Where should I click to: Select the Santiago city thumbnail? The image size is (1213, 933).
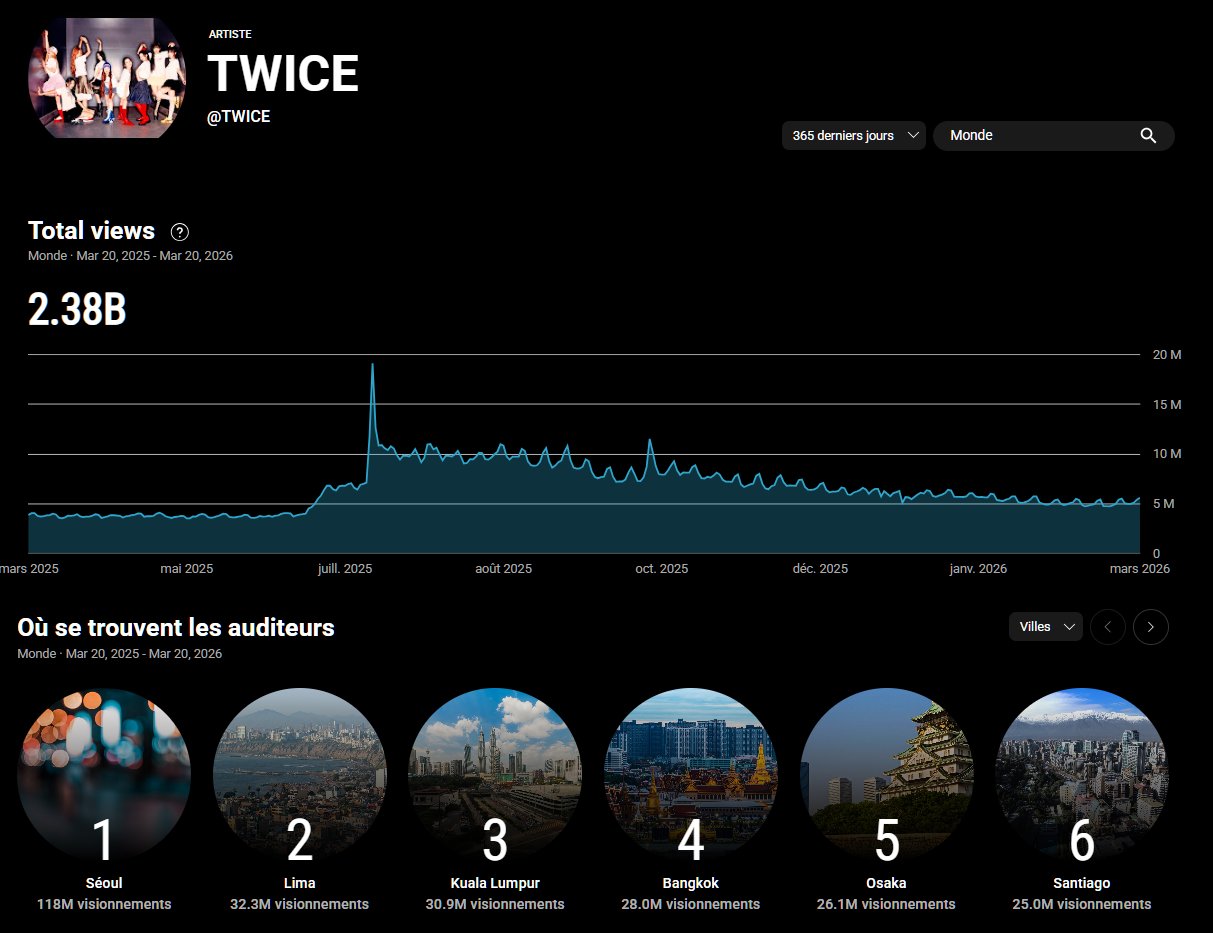point(1082,775)
